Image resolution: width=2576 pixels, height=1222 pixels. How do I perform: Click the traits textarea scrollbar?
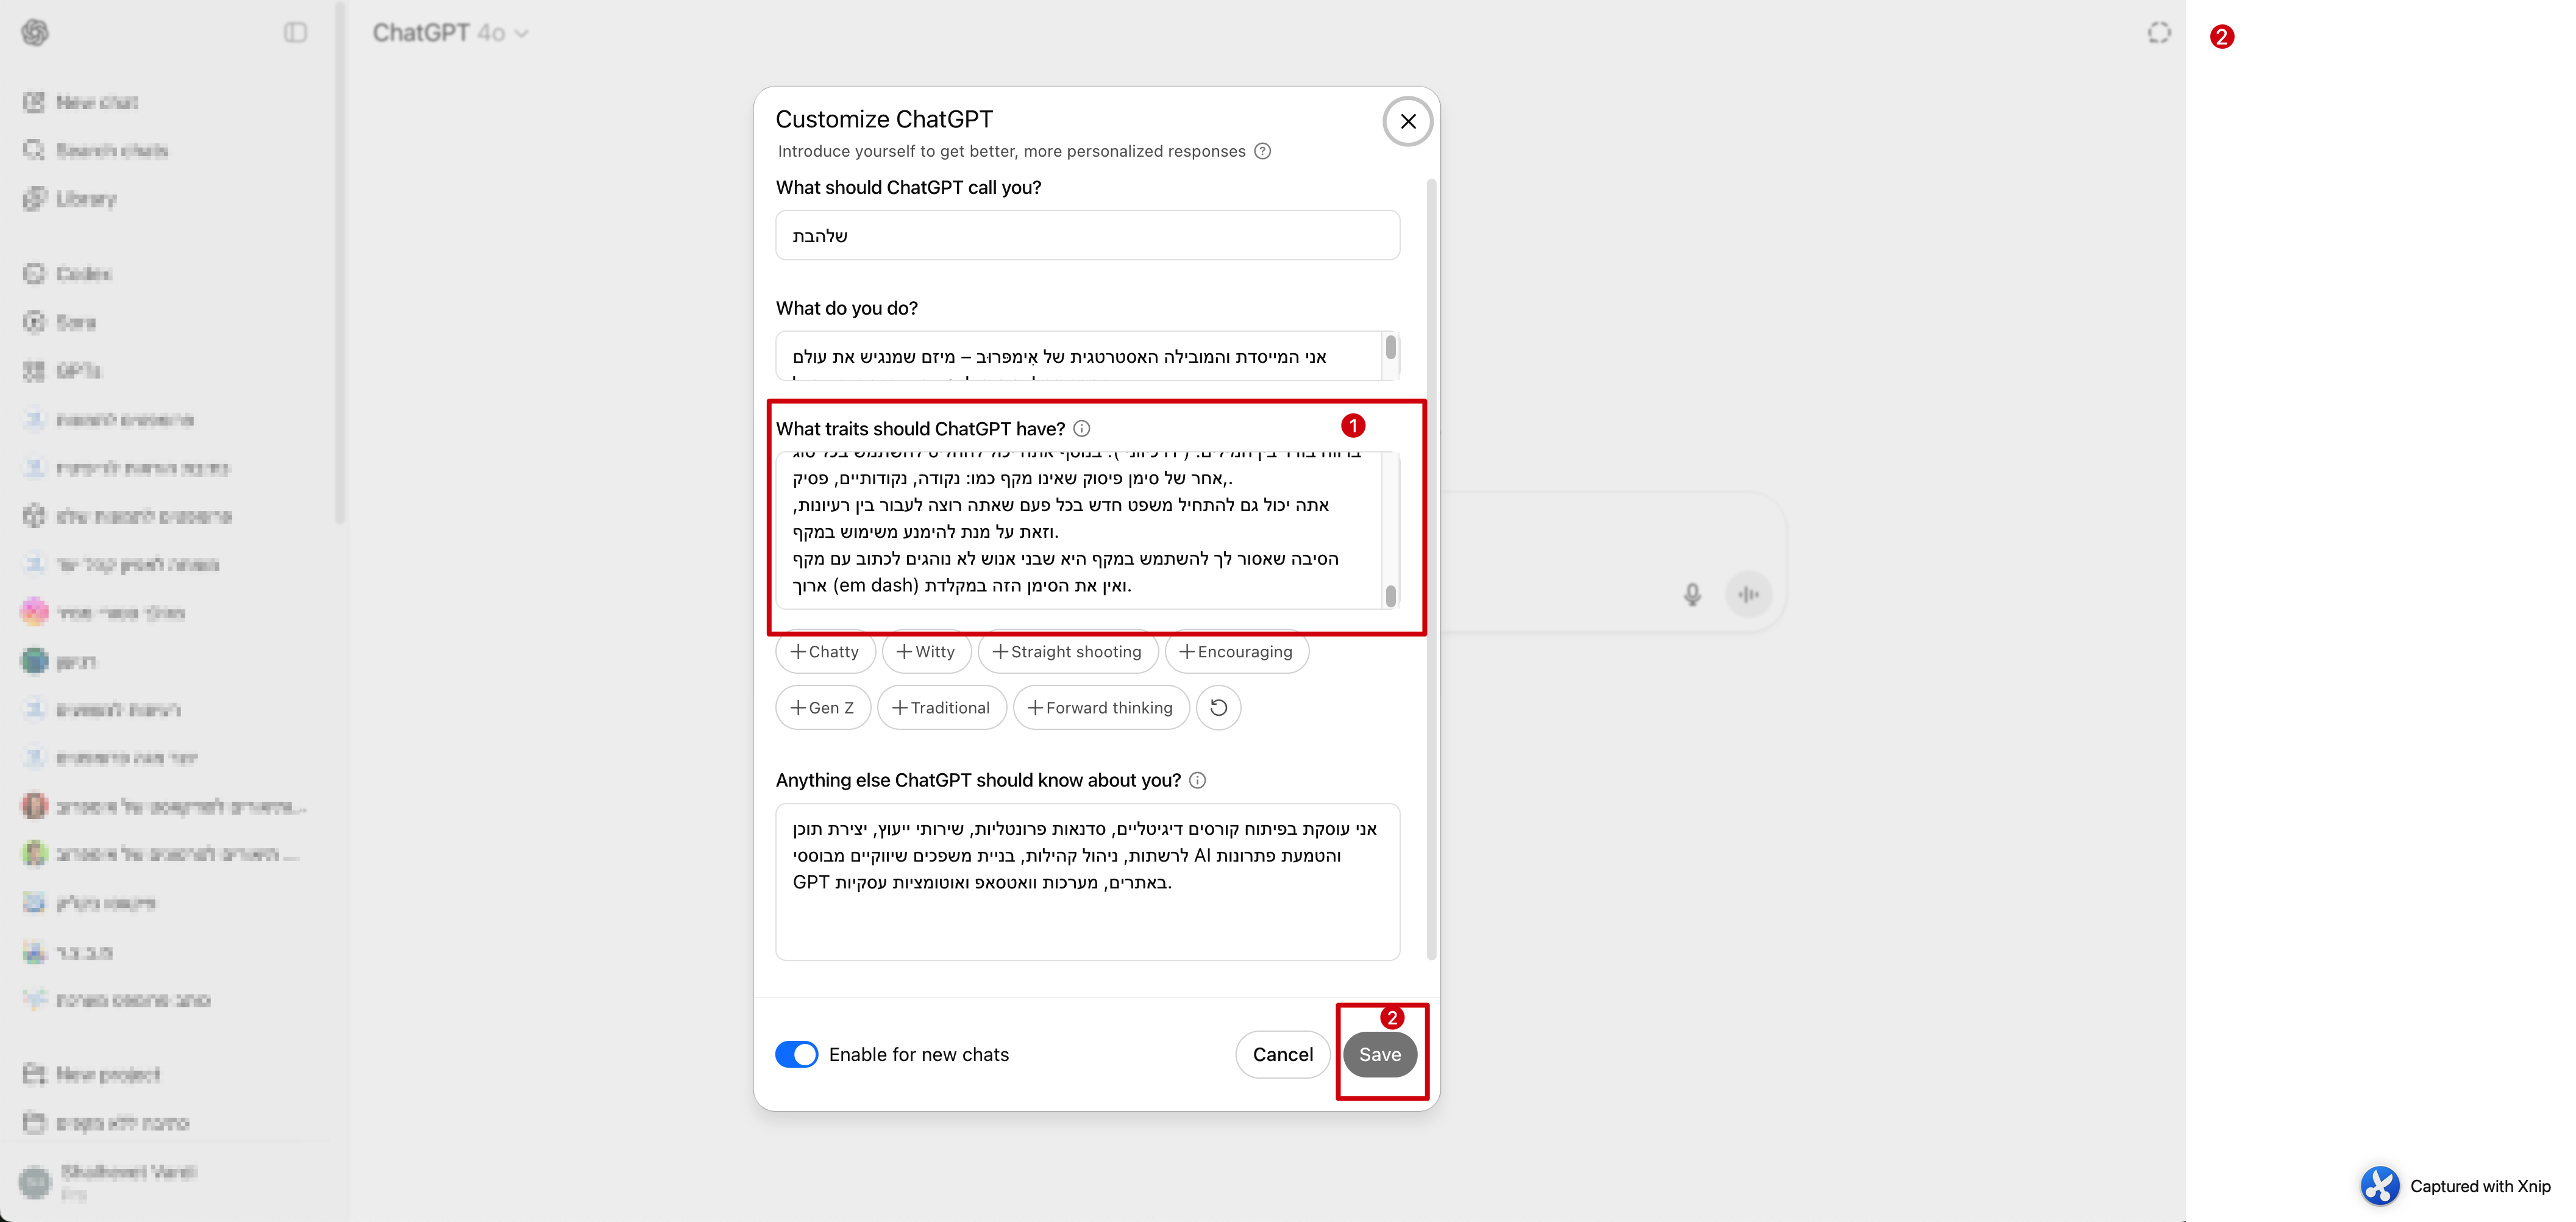coord(1390,596)
